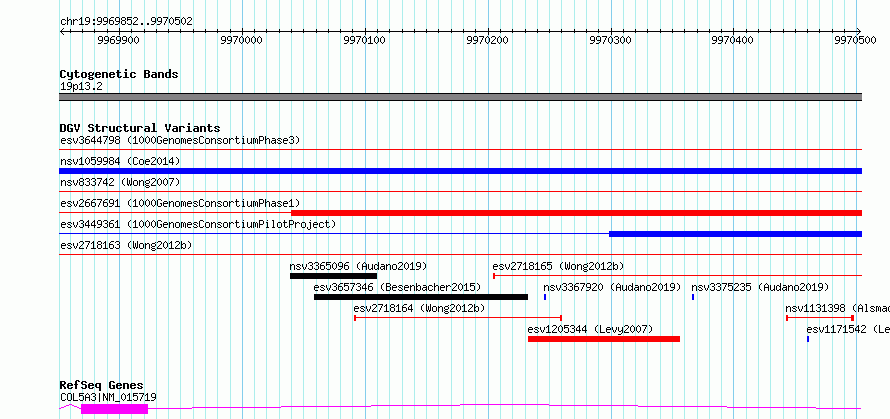Open variant esv3449361 (1000GenomesConsortiumPilotProject) label

(x=198, y=224)
